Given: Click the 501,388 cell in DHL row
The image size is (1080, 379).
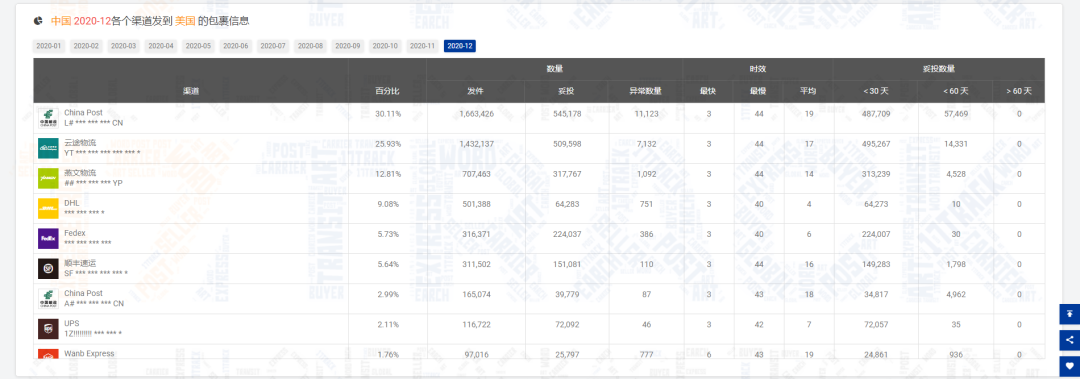Looking at the screenshot, I should click(477, 204).
